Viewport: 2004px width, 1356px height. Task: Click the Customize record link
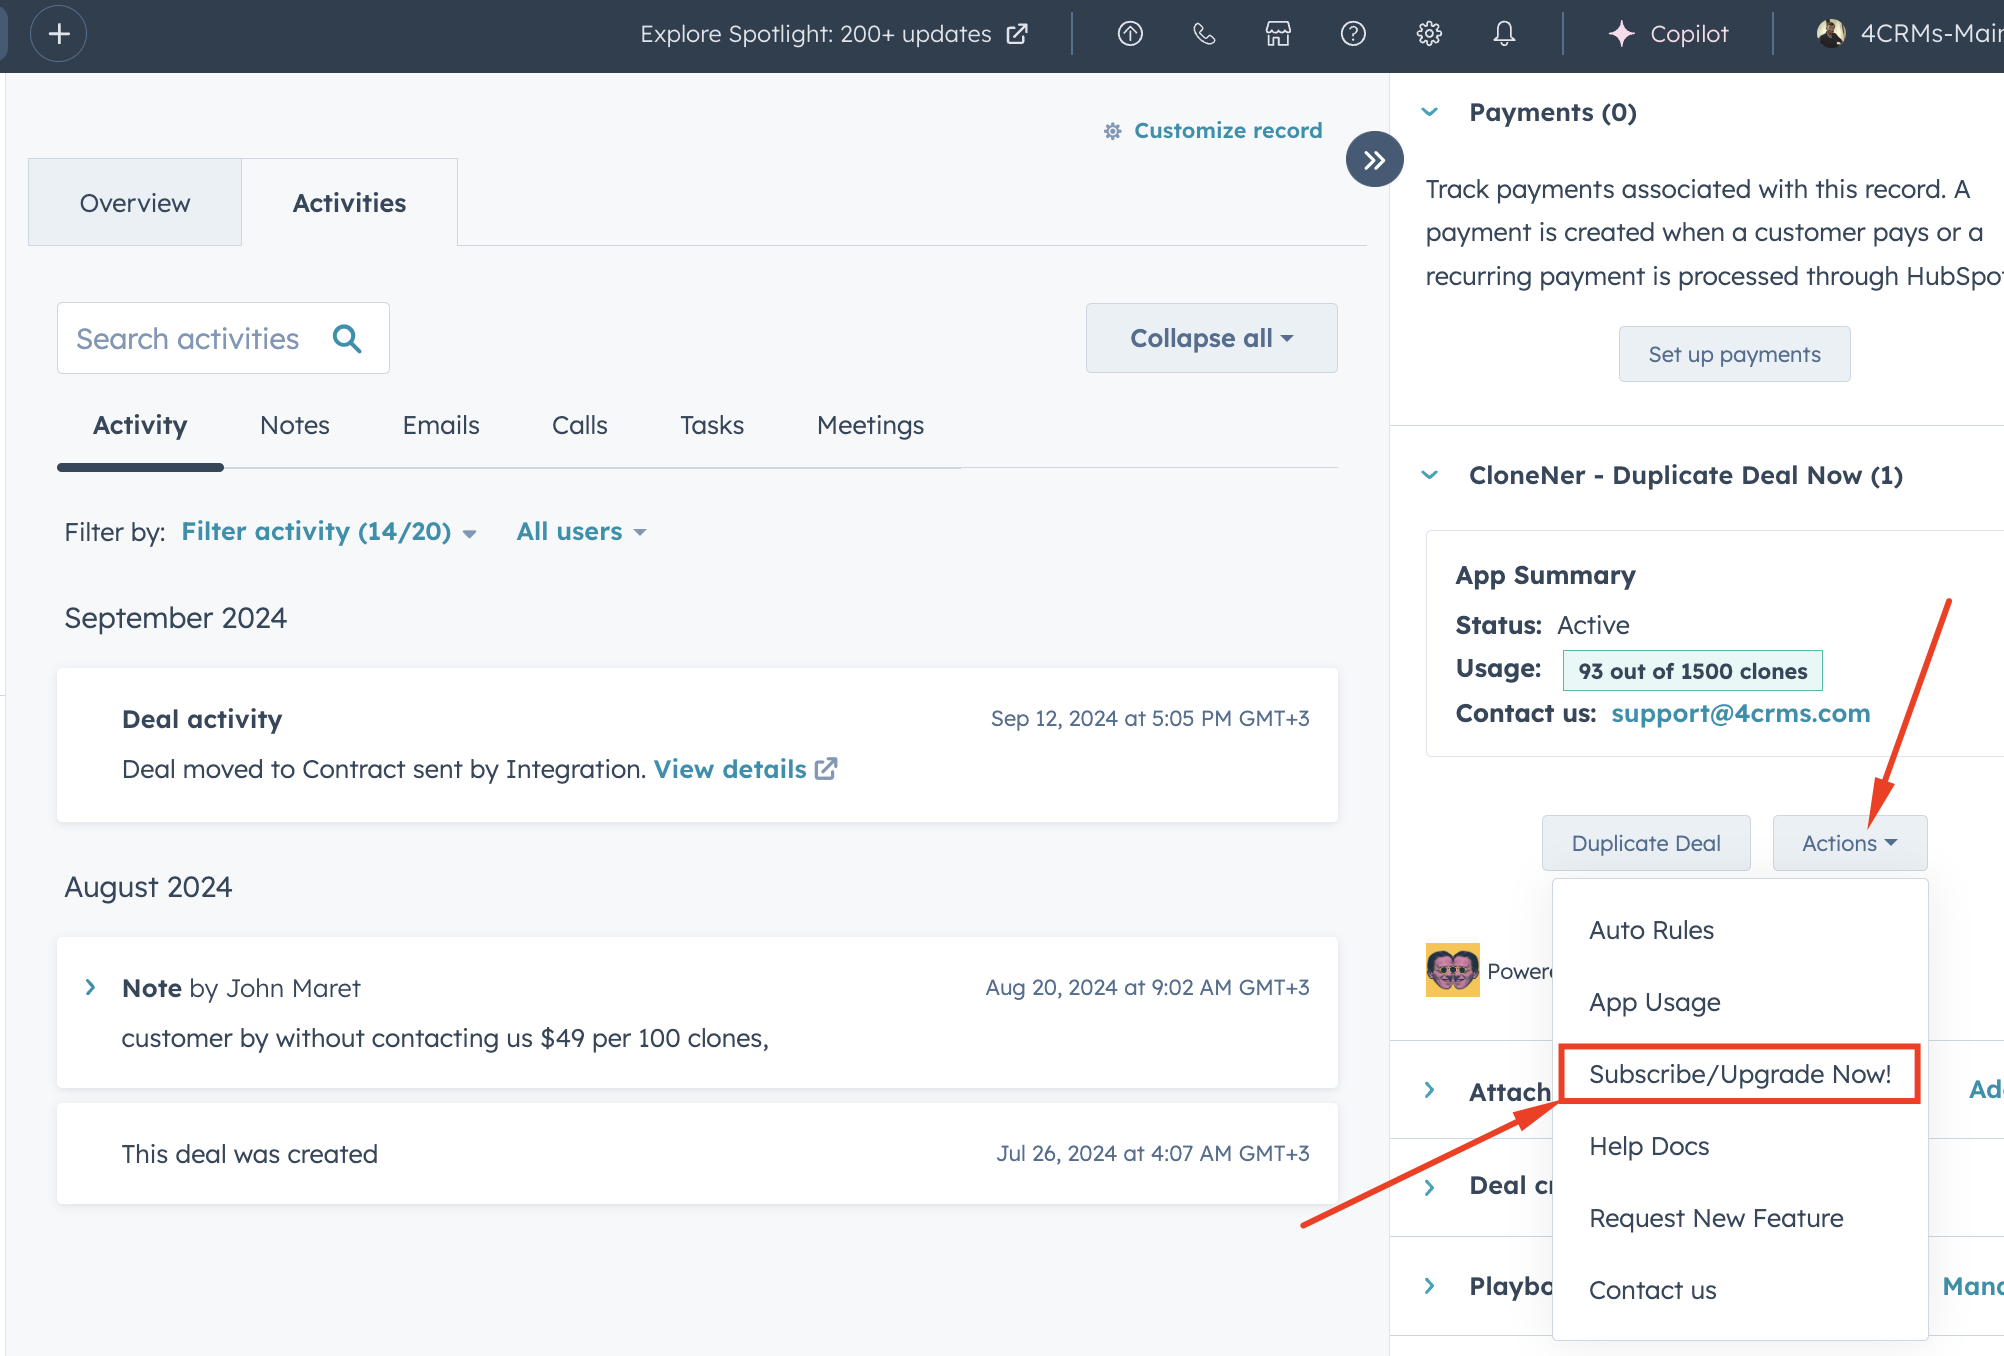pos(1213,131)
